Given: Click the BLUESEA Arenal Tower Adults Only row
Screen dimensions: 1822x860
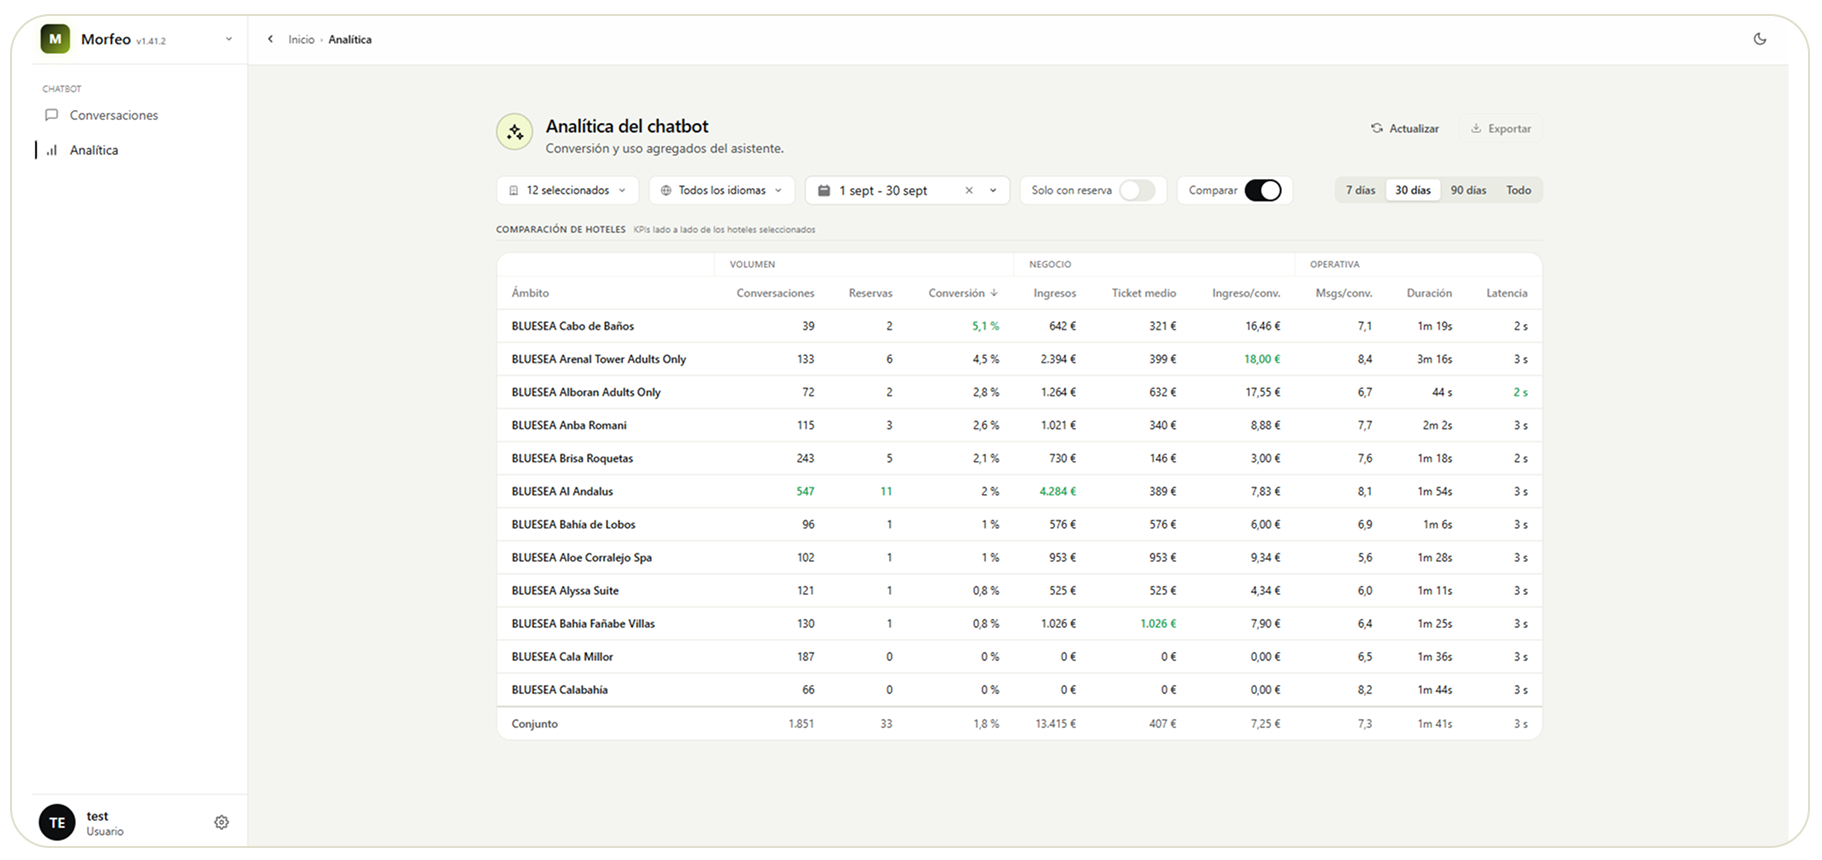Looking at the screenshot, I should [1019, 359].
